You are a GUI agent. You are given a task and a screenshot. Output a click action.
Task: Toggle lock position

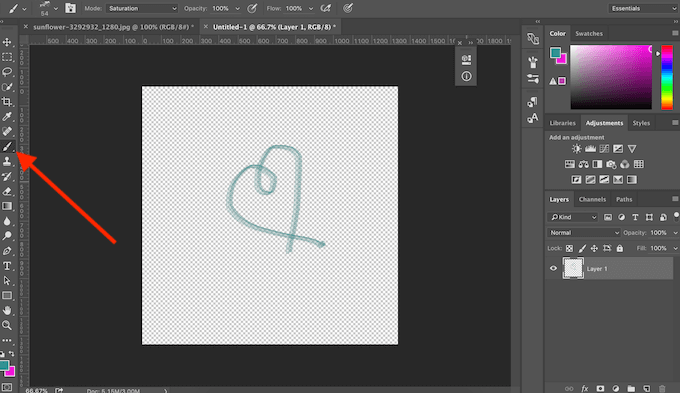[594, 248]
